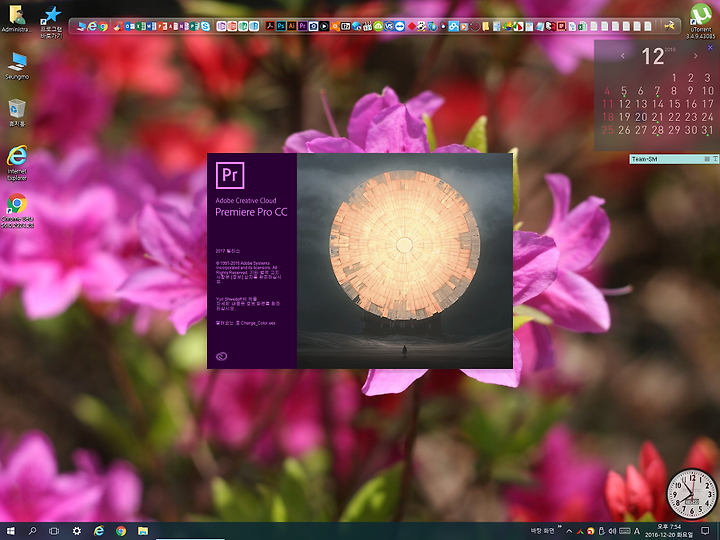Open the Windows Start menu
Viewport: 720px width, 540px height.
[x=10, y=531]
